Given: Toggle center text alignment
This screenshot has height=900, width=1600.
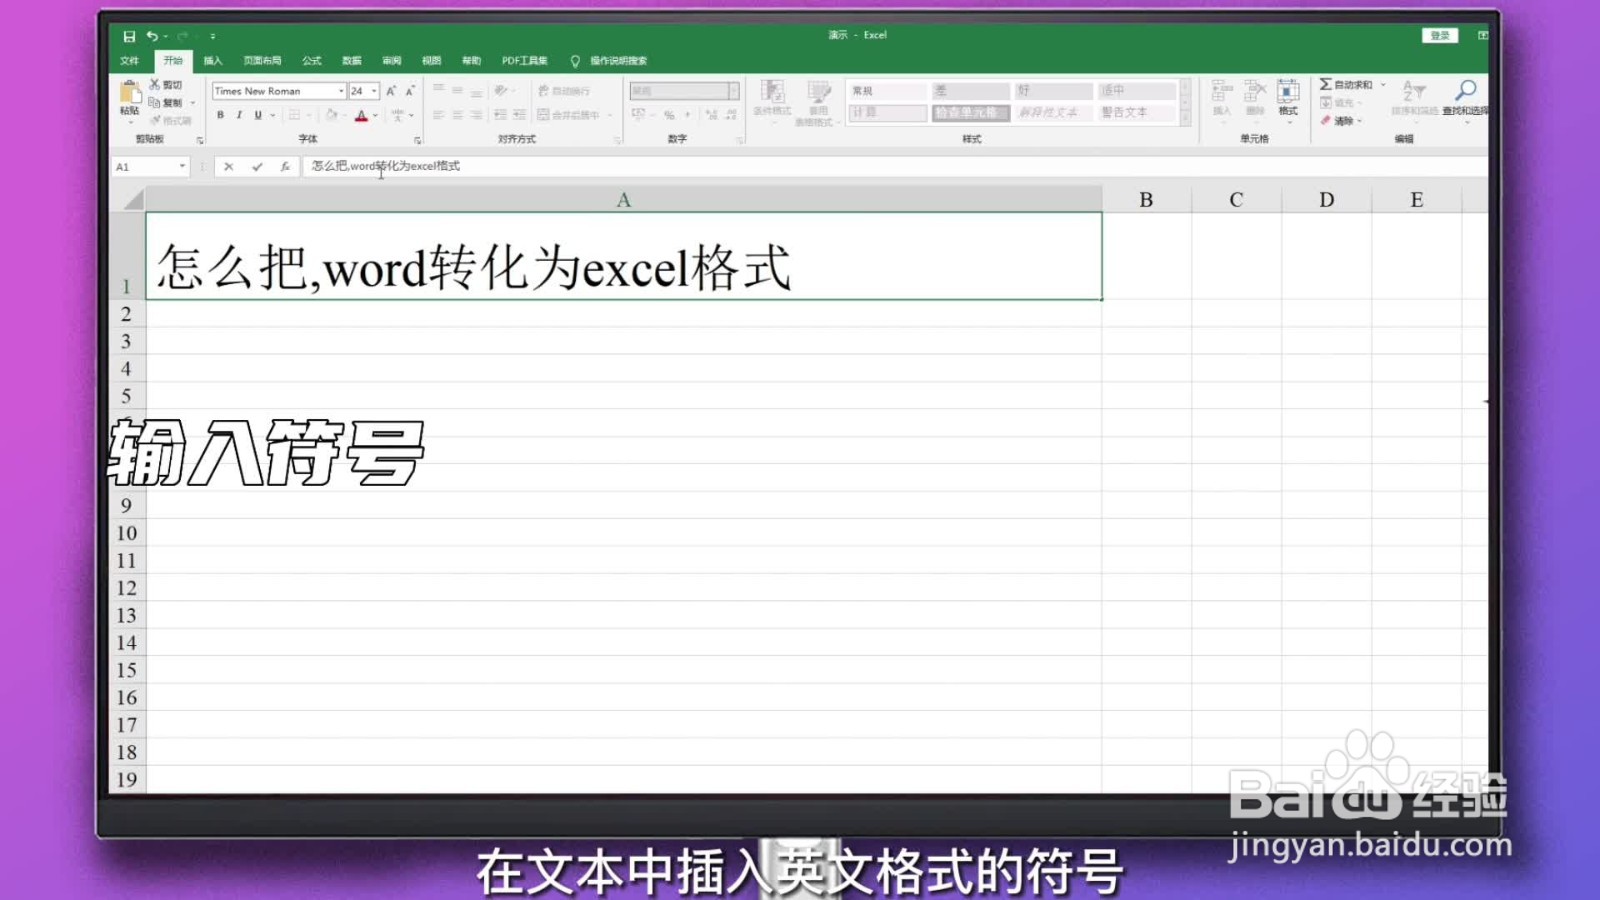Looking at the screenshot, I should (x=457, y=115).
